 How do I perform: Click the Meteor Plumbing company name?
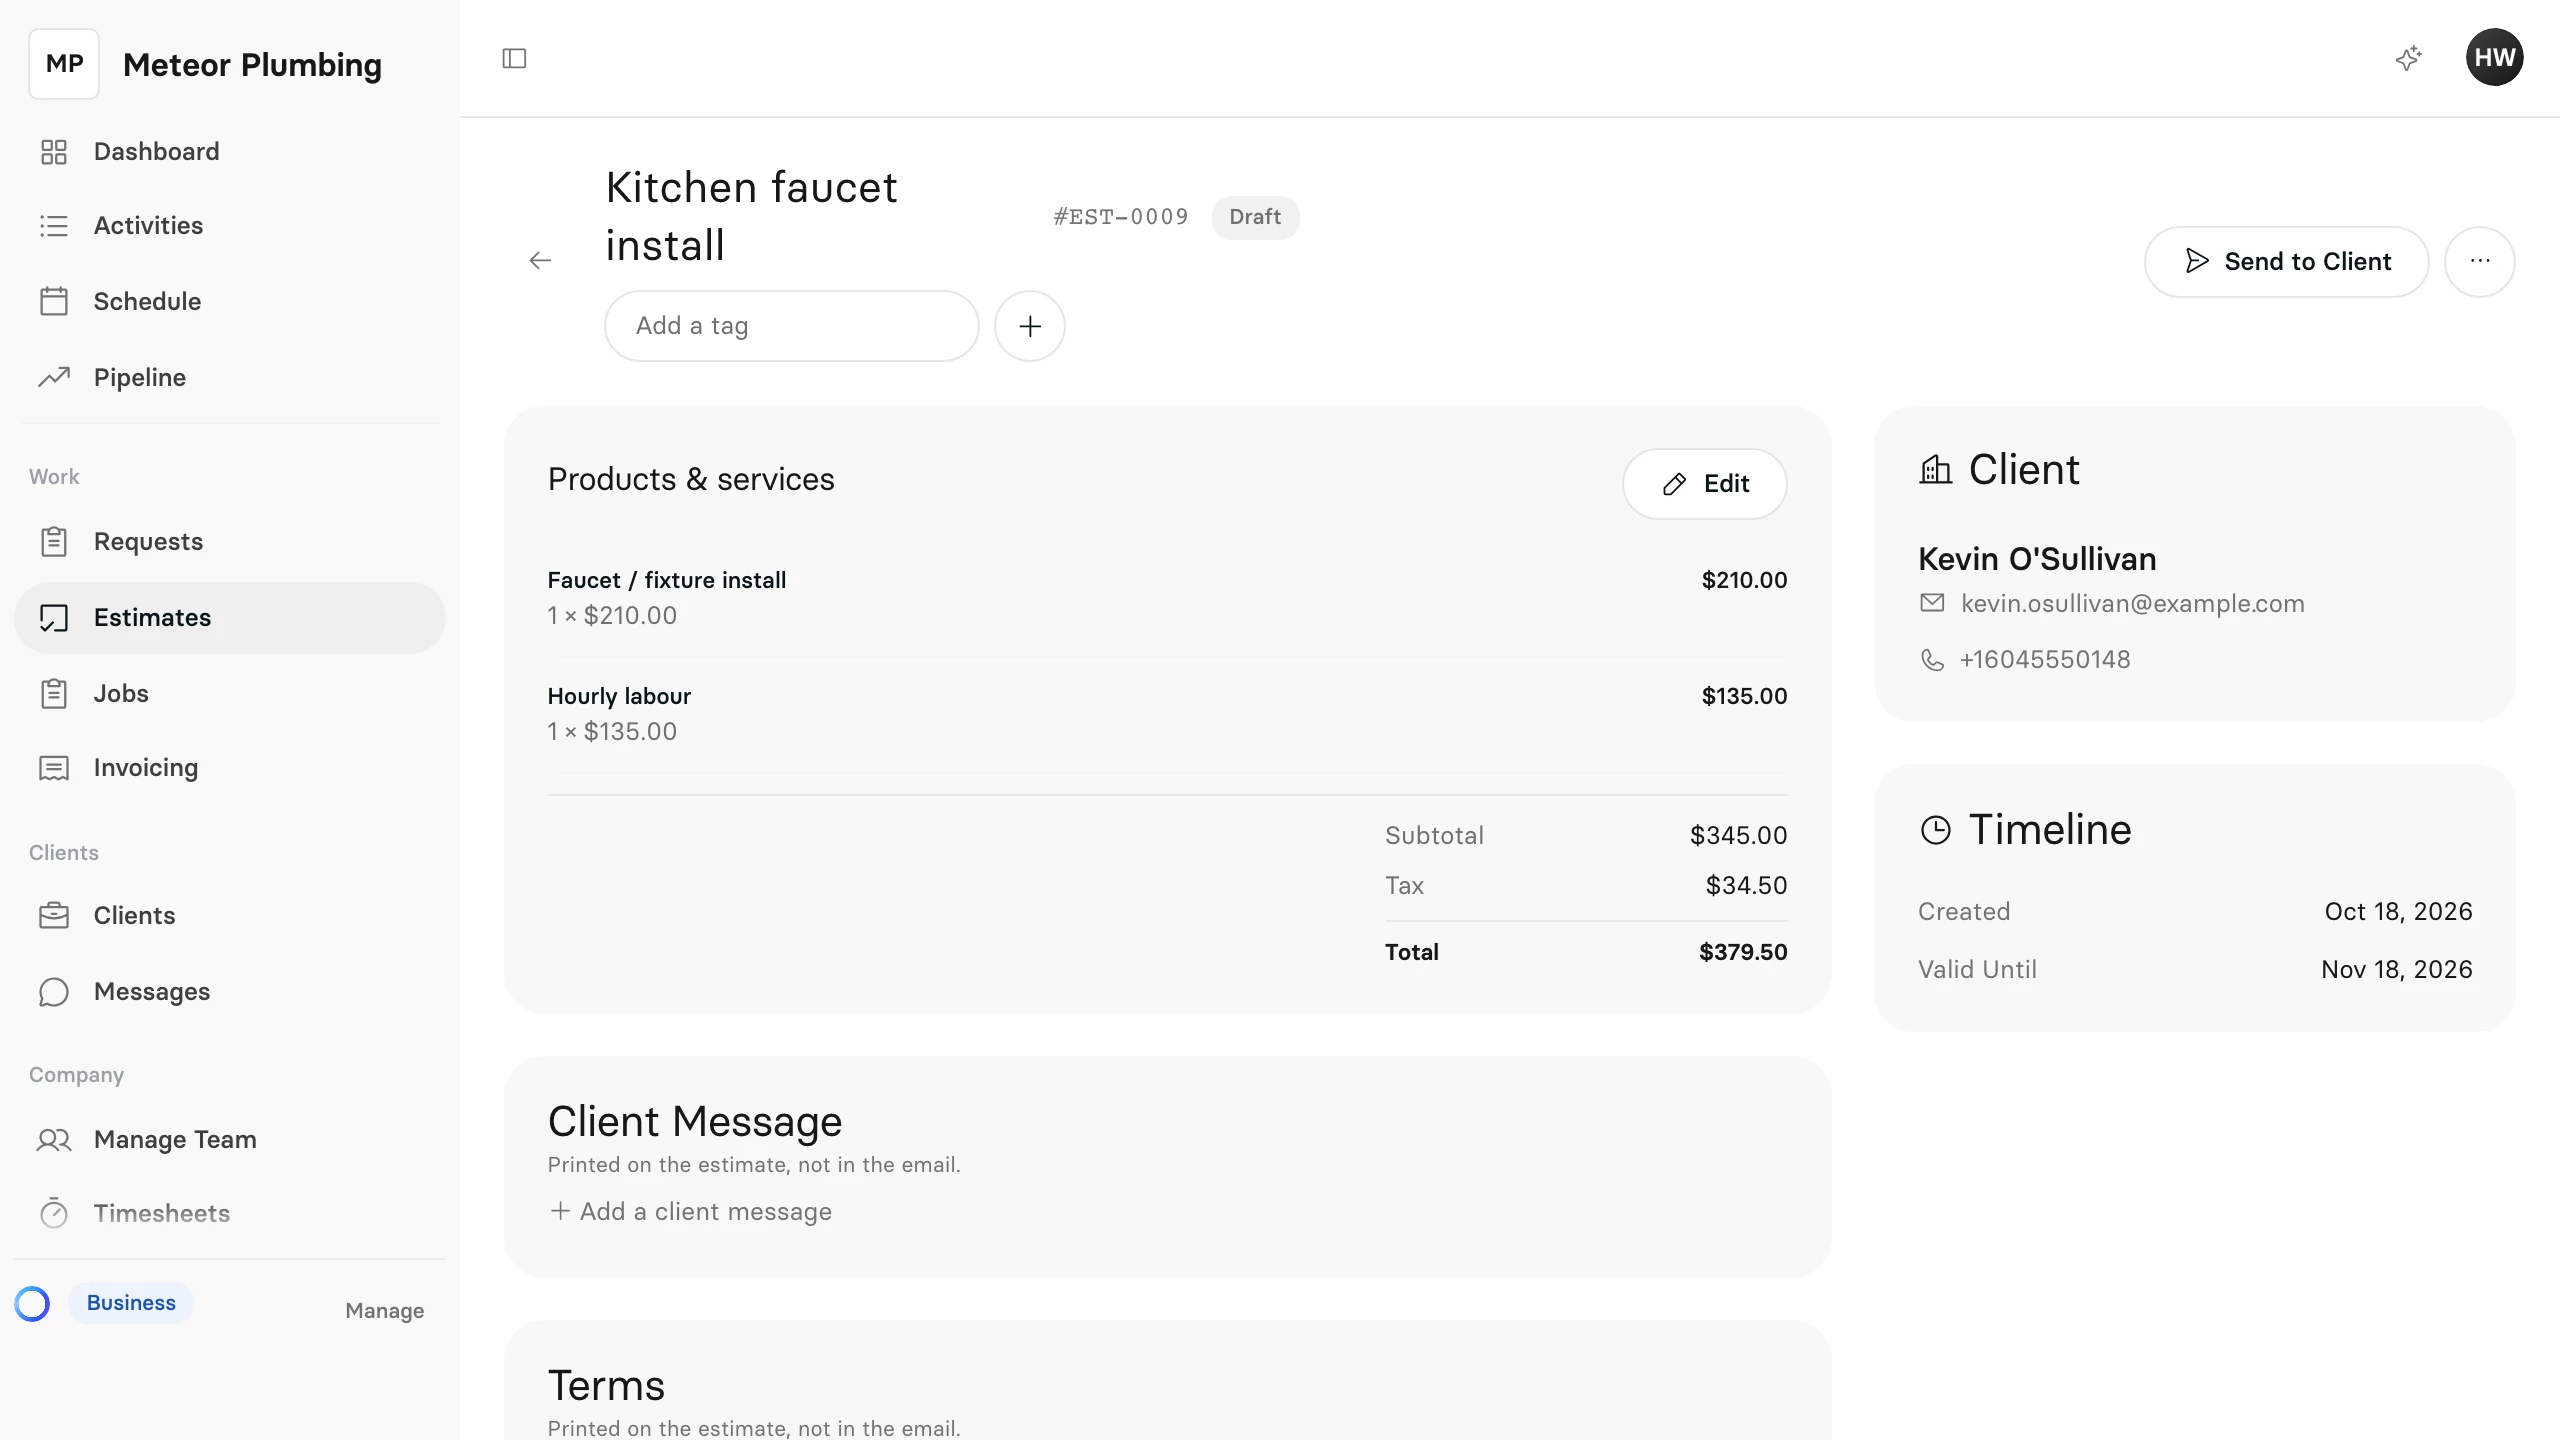coord(252,65)
